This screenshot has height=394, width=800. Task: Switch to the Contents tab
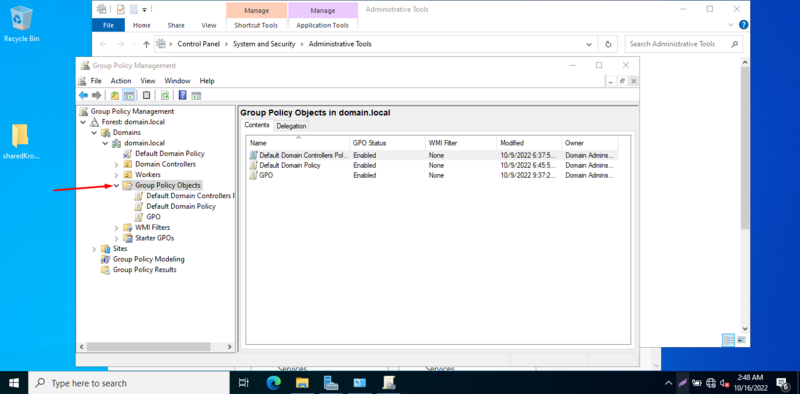pos(257,125)
